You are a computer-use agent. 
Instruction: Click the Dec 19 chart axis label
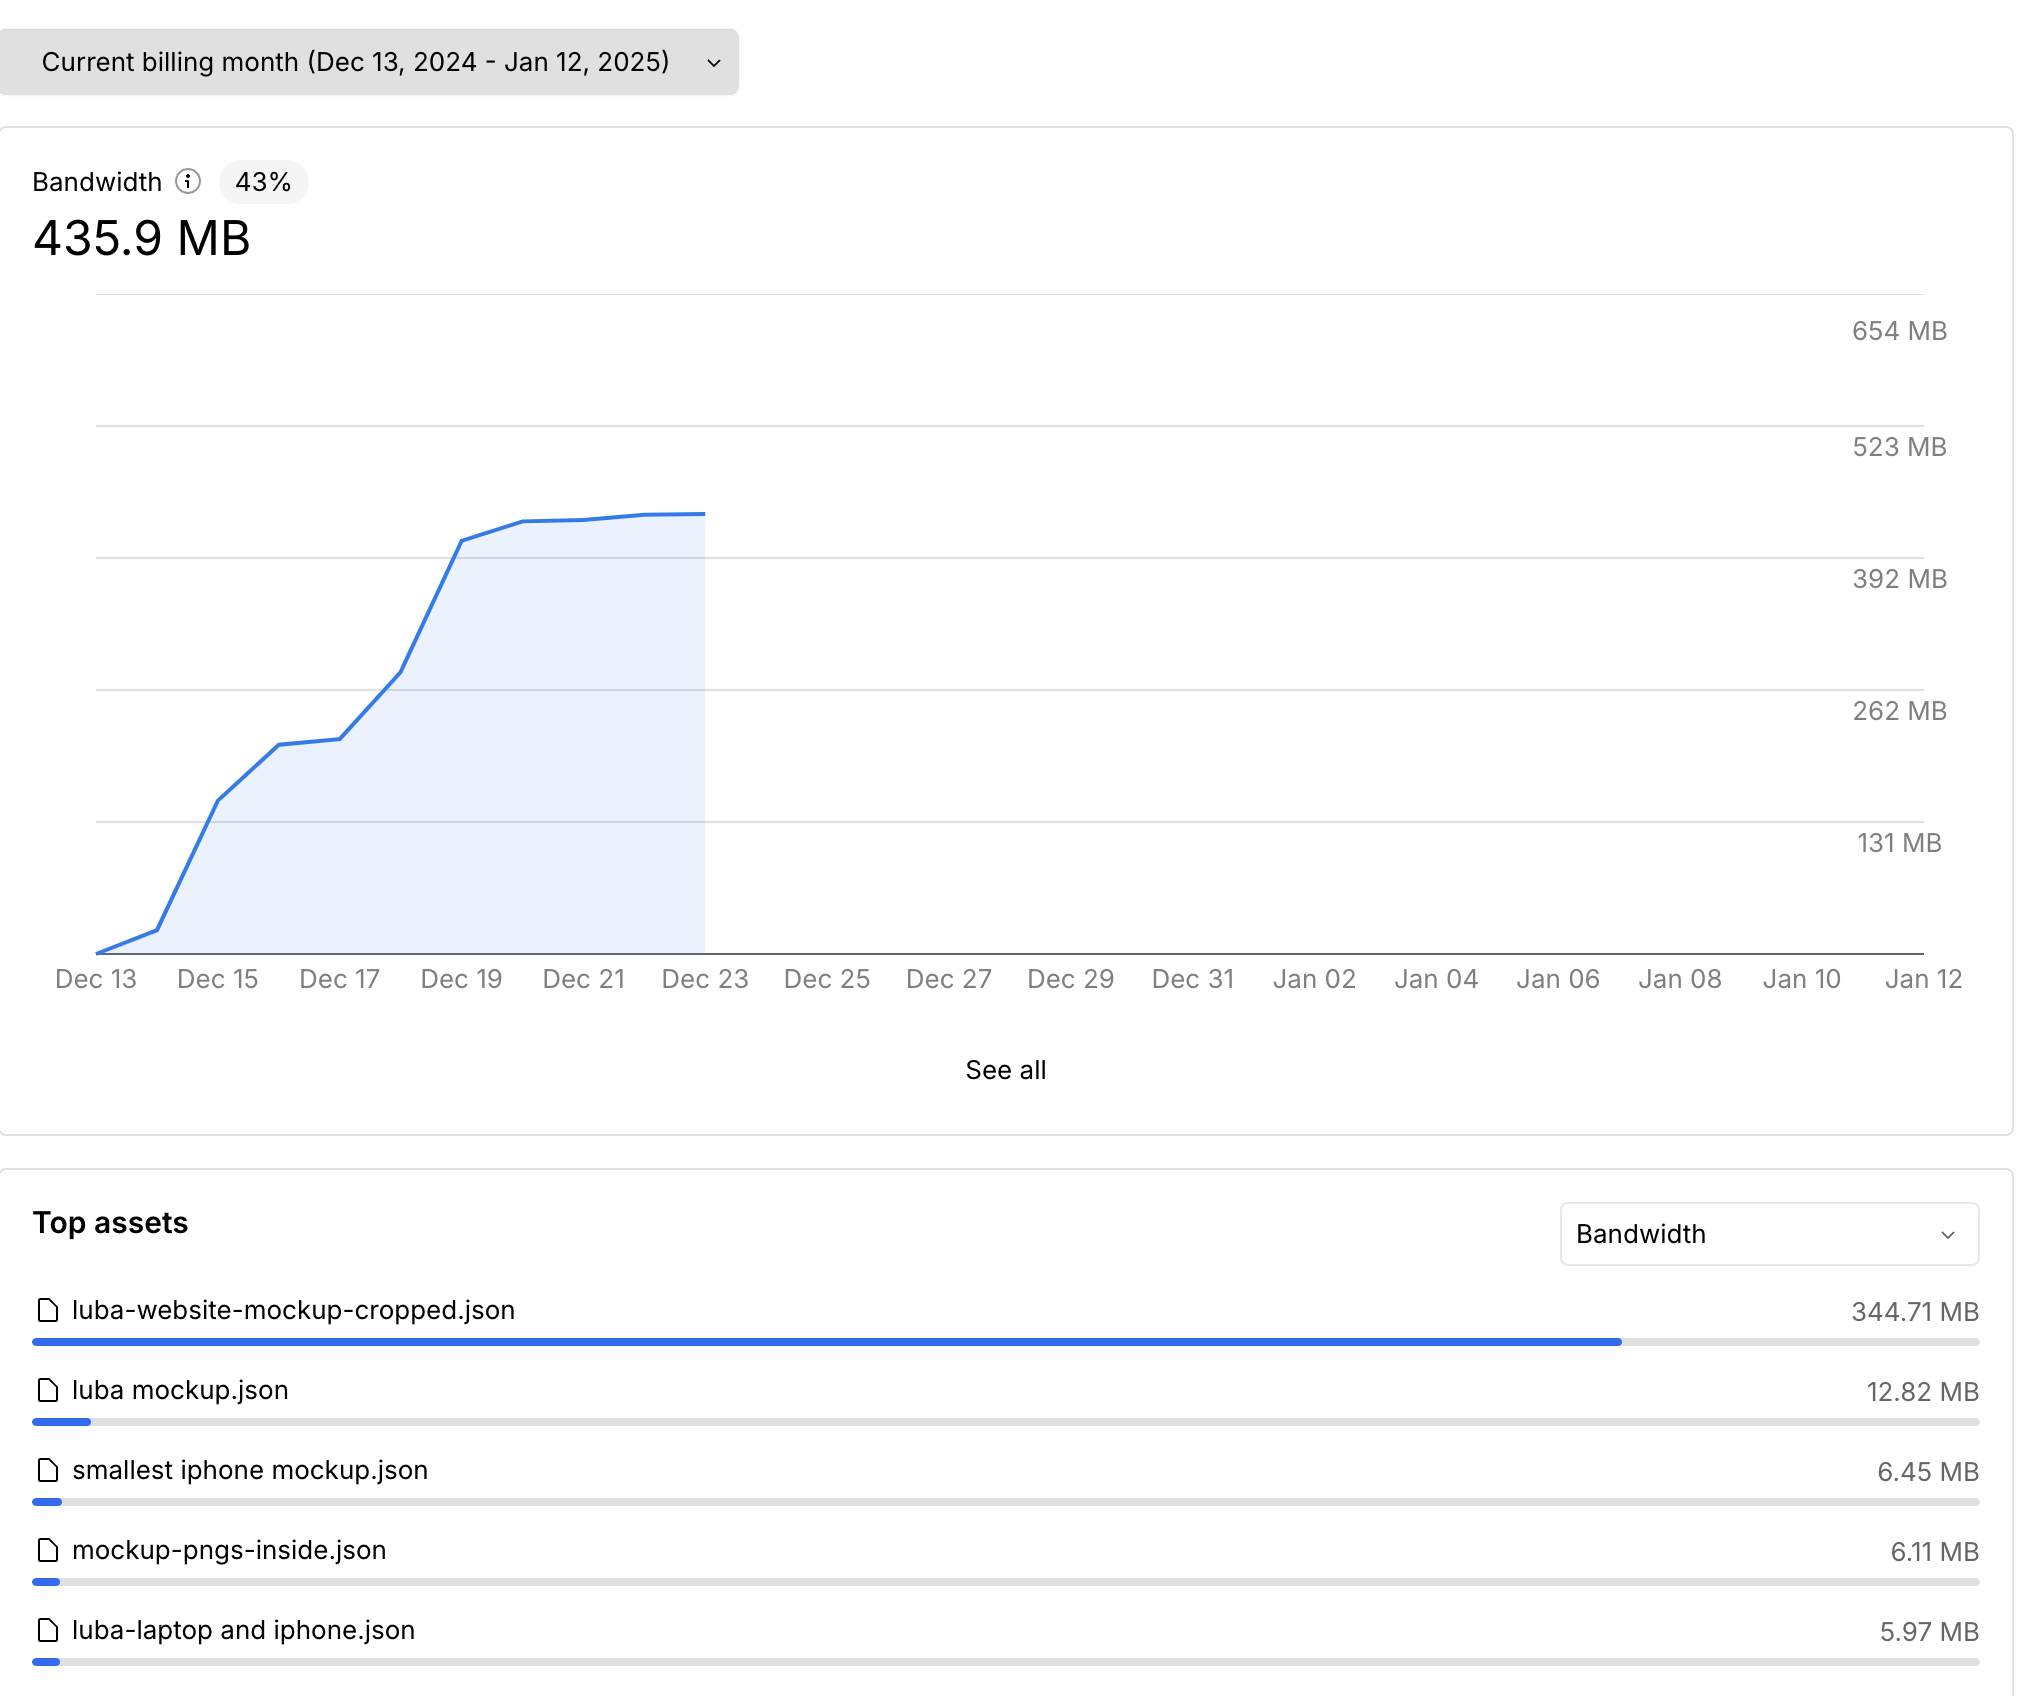(x=461, y=979)
